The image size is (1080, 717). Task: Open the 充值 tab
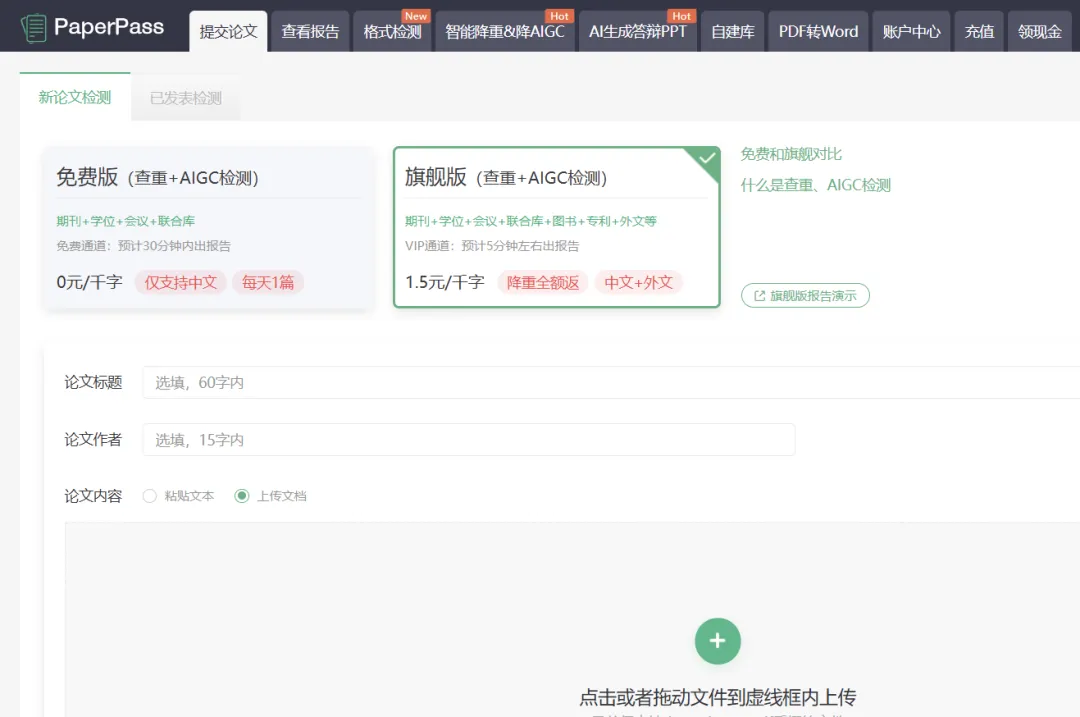(979, 32)
